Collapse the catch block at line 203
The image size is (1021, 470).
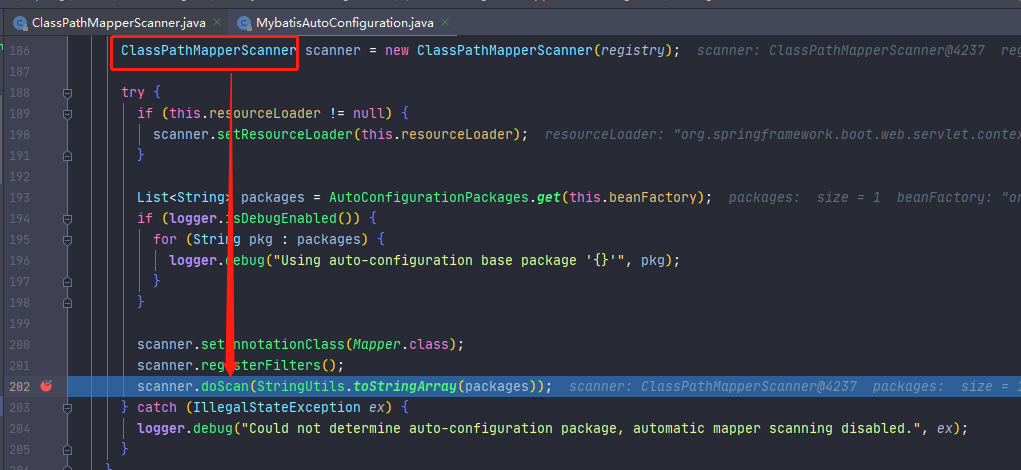coord(67,408)
